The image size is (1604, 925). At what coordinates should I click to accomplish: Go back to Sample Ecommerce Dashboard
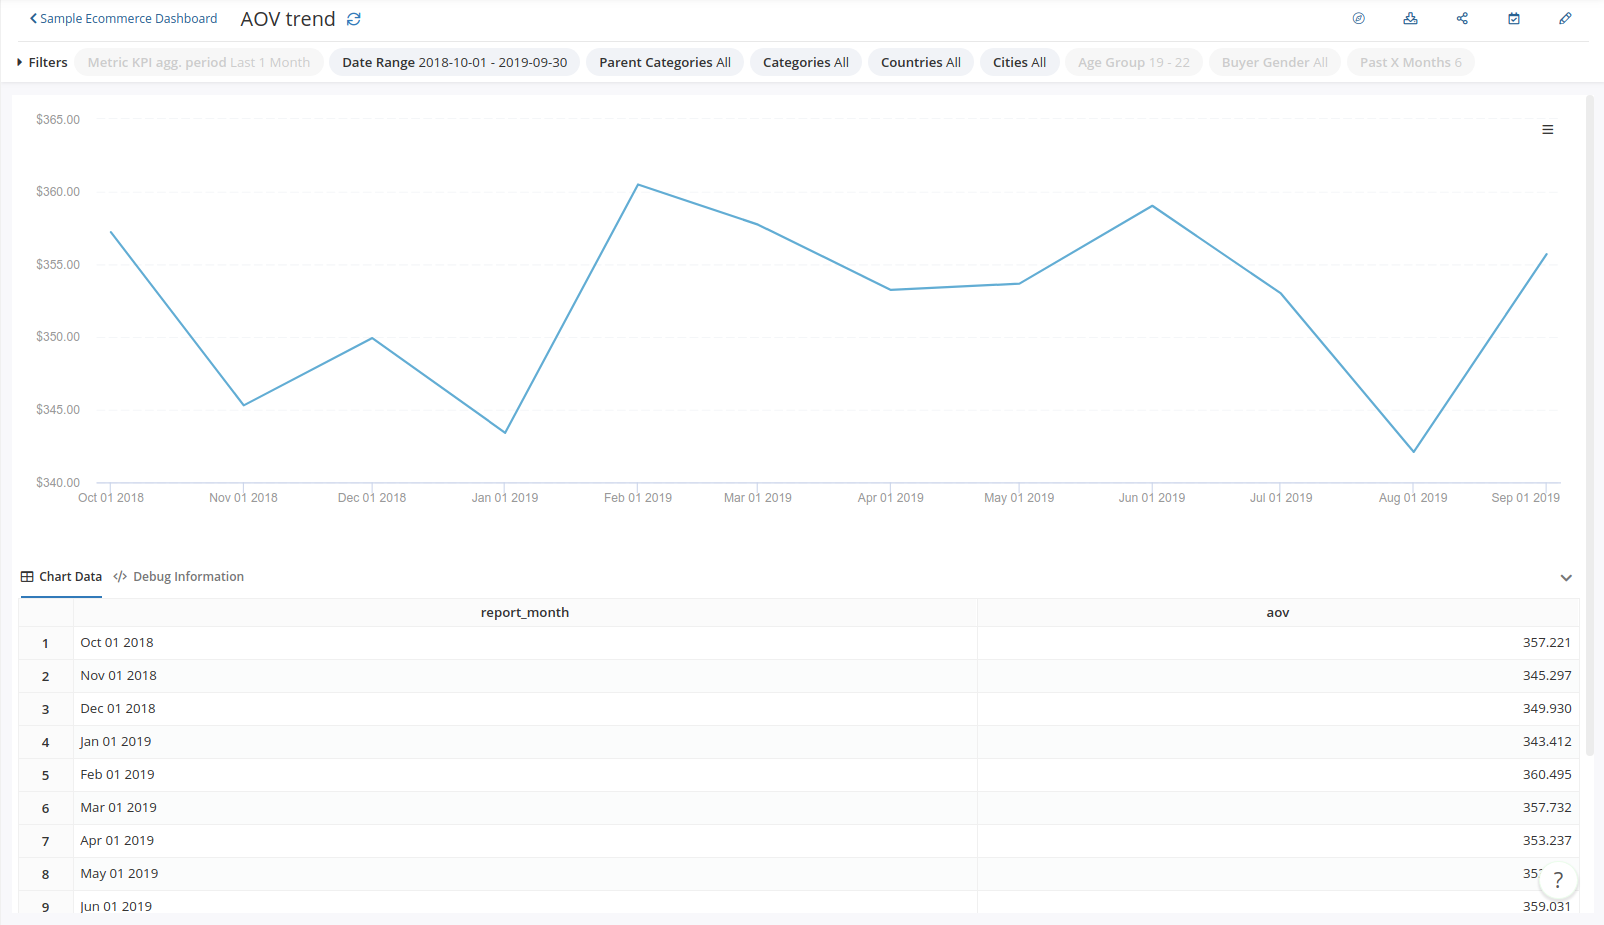123,19
